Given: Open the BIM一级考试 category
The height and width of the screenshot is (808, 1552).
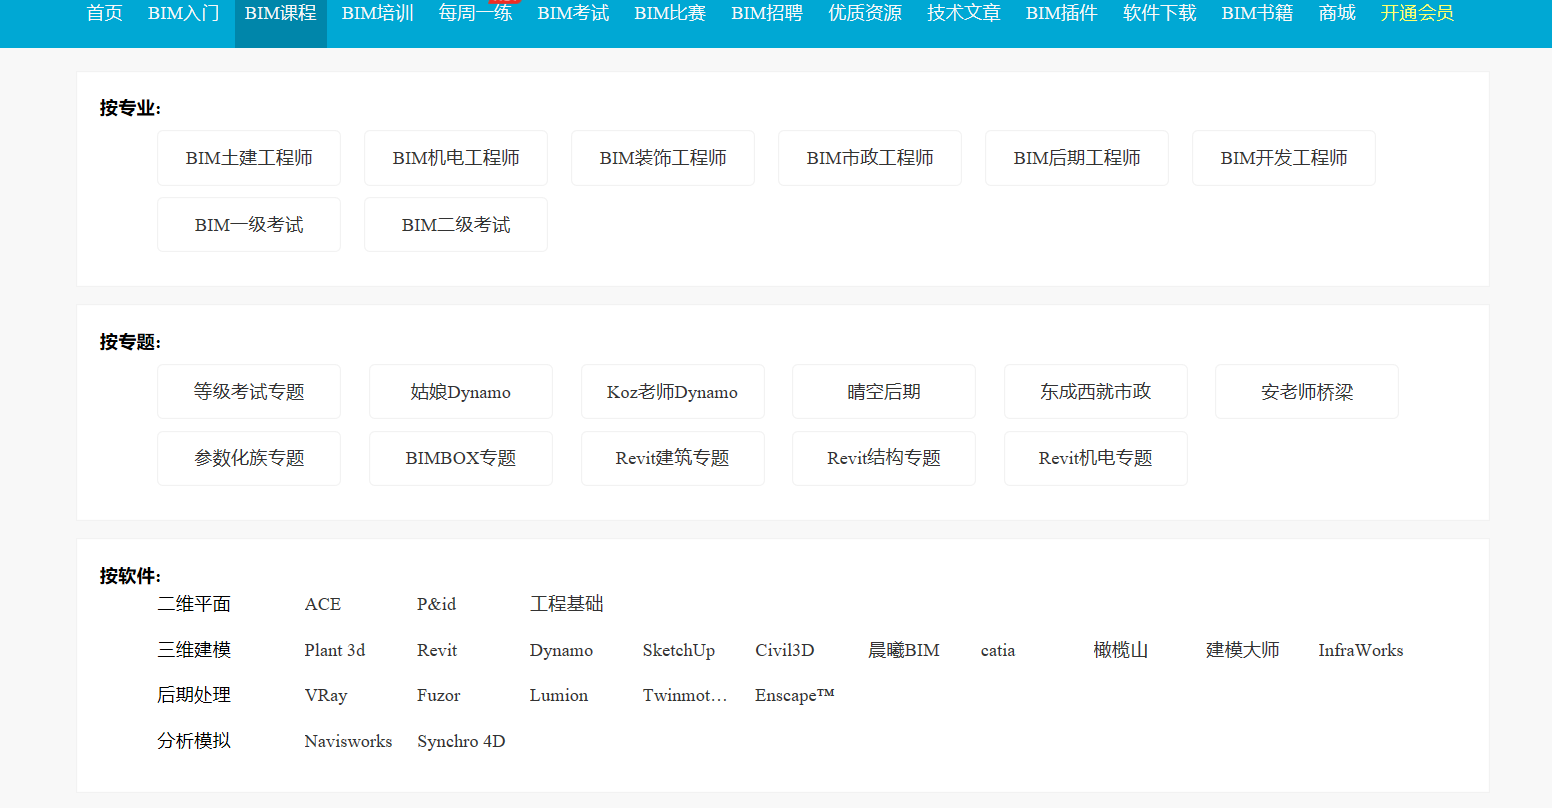Looking at the screenshot, I should pos(249,225).
